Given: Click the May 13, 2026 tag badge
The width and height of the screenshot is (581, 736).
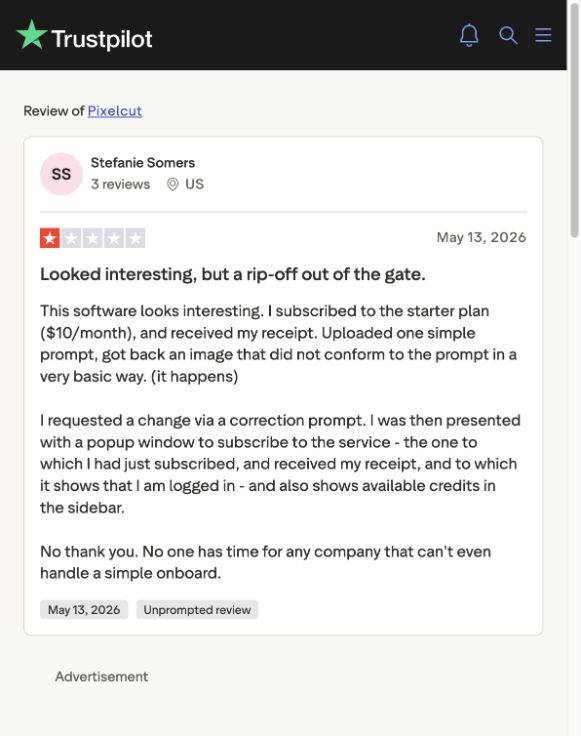Looking at the screenshot, I should click(84, 609).
